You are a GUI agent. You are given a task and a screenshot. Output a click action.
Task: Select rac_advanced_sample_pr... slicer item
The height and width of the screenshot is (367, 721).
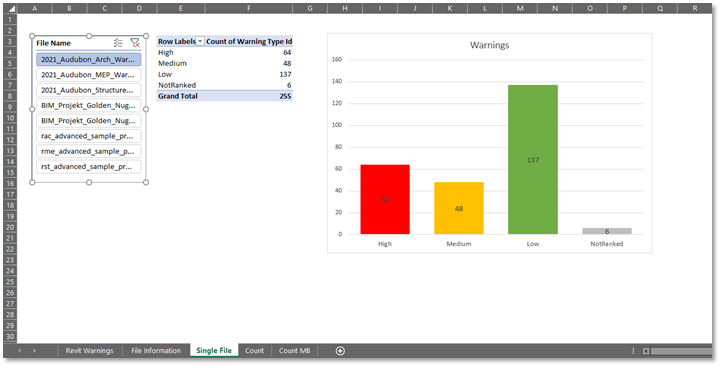(x=89, y=136)
